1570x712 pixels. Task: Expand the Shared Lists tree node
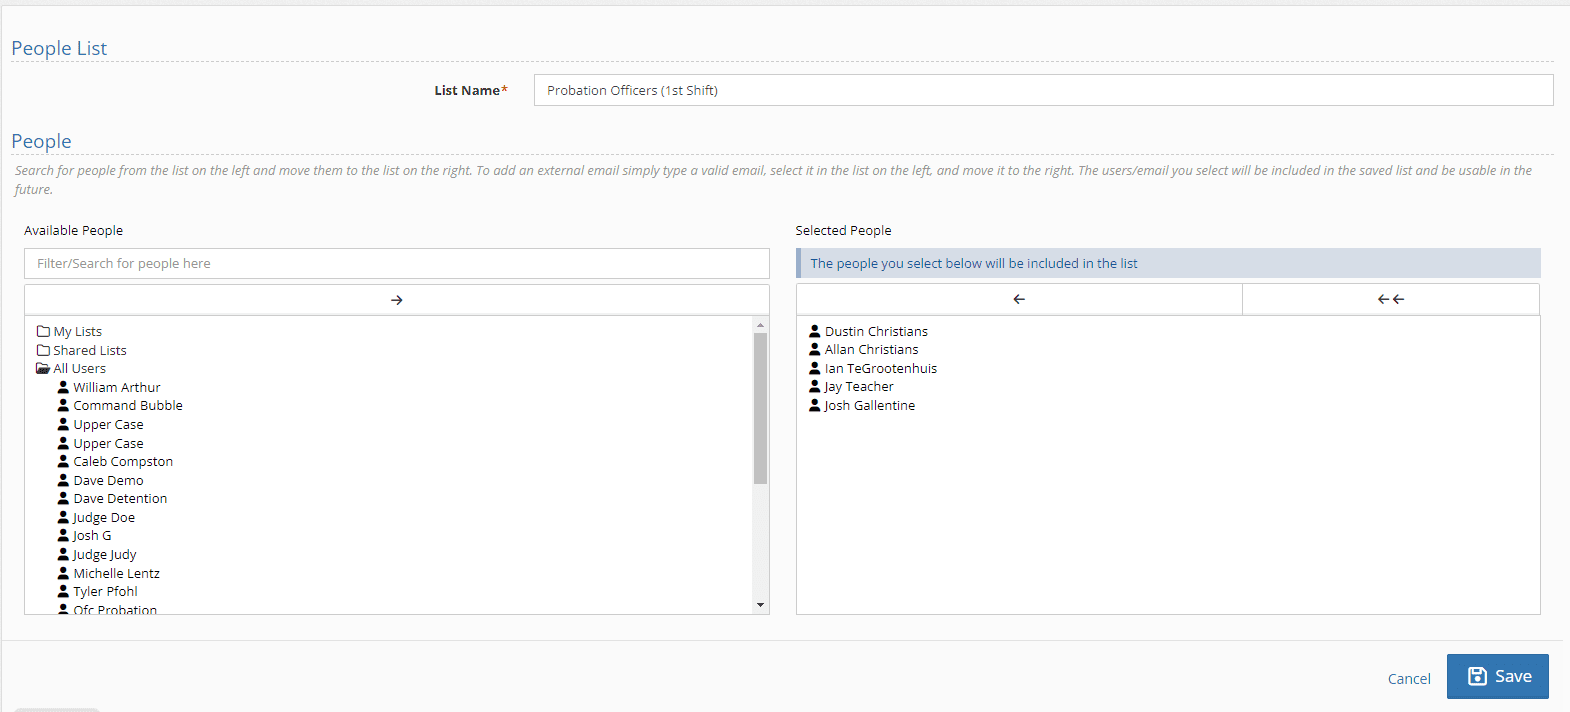tap(90, 350)
